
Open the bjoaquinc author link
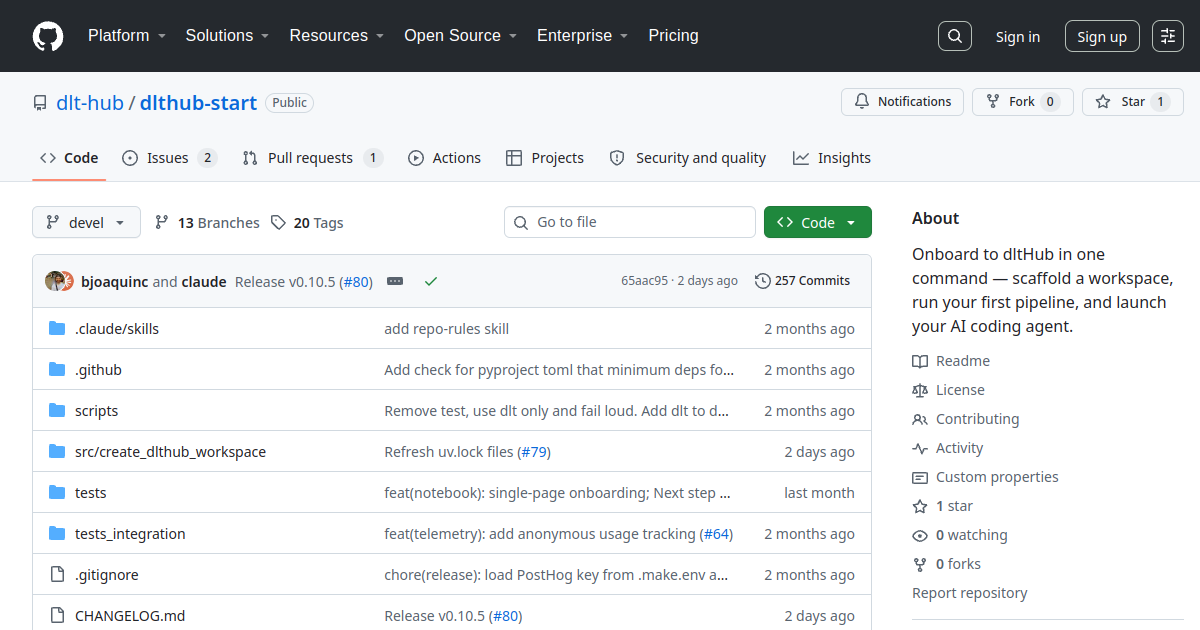pos(115,282)
